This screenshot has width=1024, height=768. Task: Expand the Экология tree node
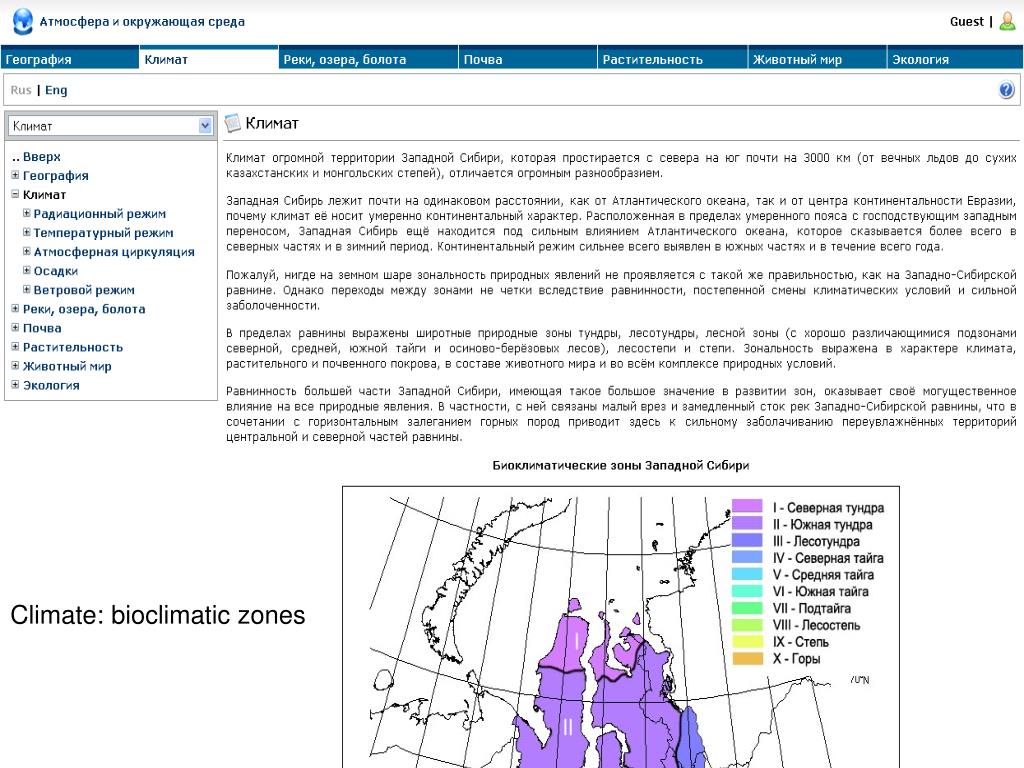tap(15, 385)
